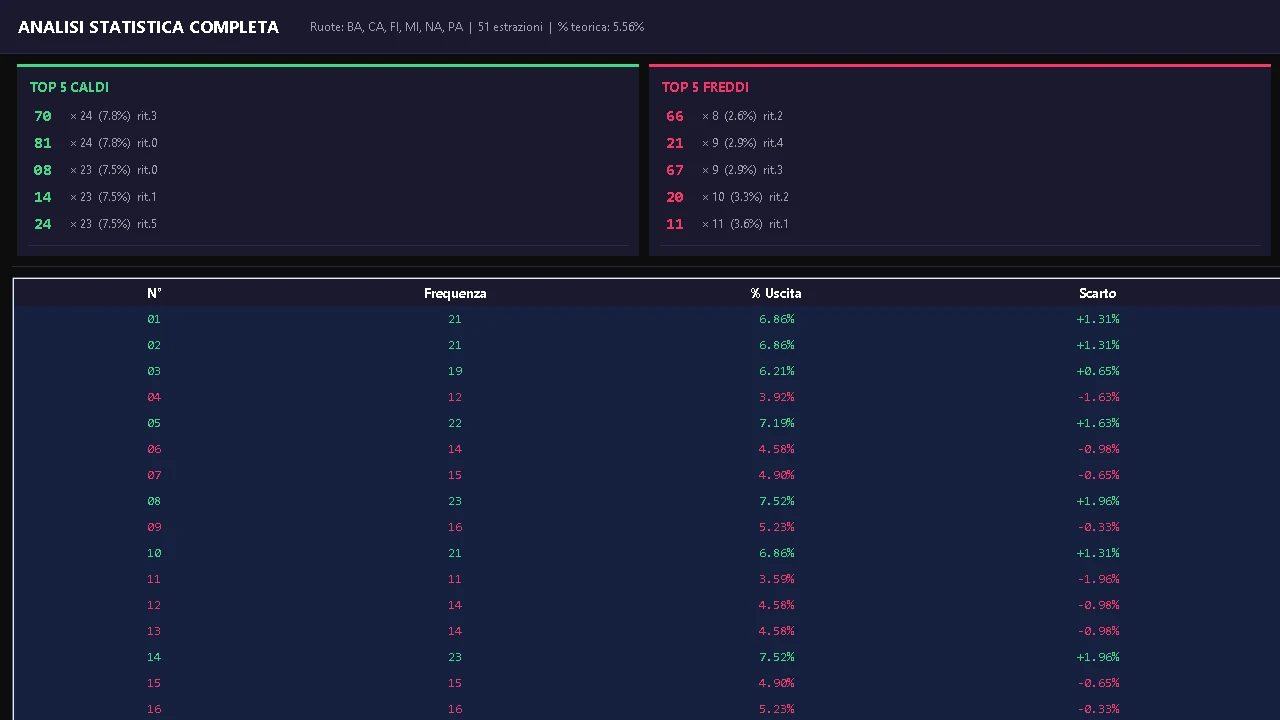
Task: Select the 6.86% value in row 10
Action: [x=776, y=553]
